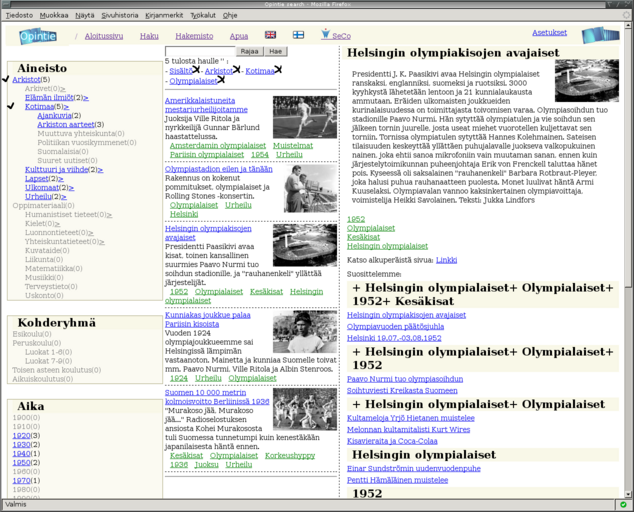634x512 pixels.
Task: Open Pentti Hämäläinen muistelee link
Action: tap(397, 480)
